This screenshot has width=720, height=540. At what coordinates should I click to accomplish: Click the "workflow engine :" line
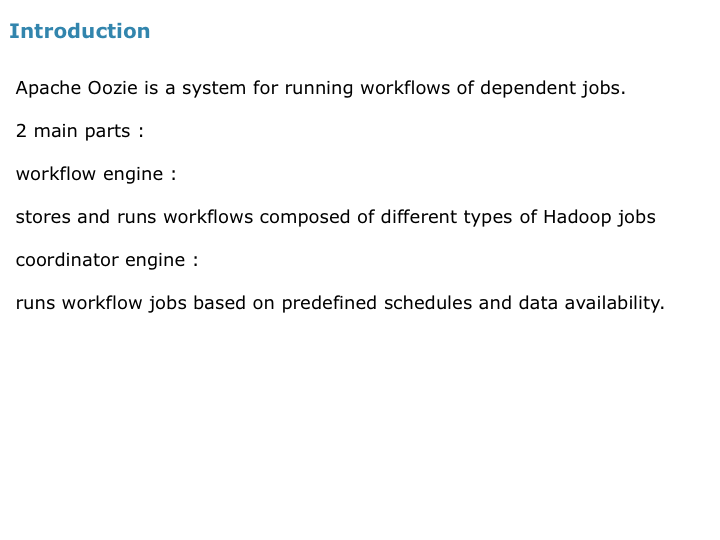click(x=96, y=174)
